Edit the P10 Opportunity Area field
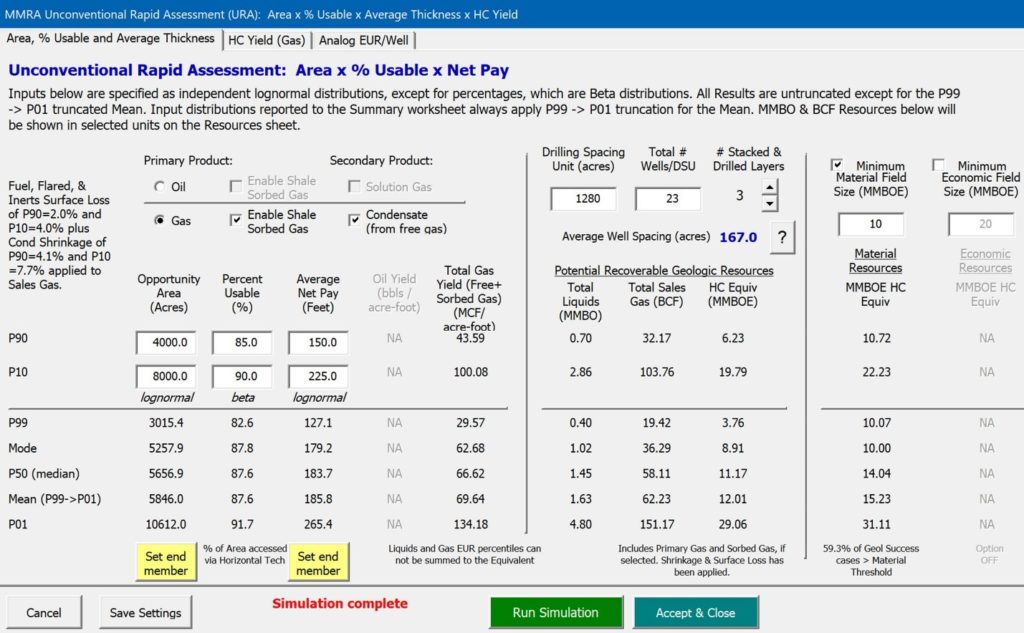1024x633 pixels. pos(166,376)
